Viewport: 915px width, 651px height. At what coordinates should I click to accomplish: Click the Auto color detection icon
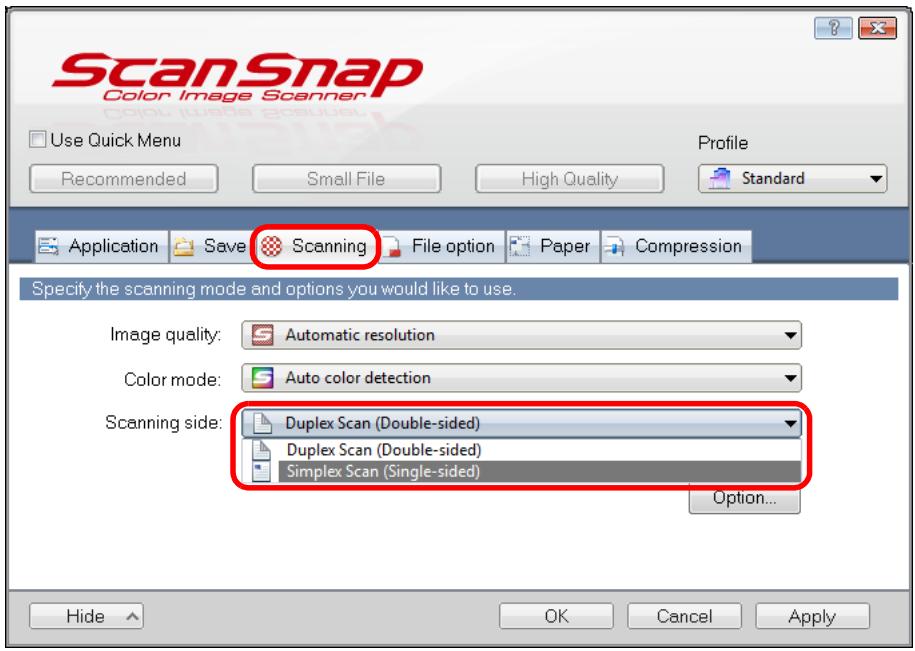[263, 378]
